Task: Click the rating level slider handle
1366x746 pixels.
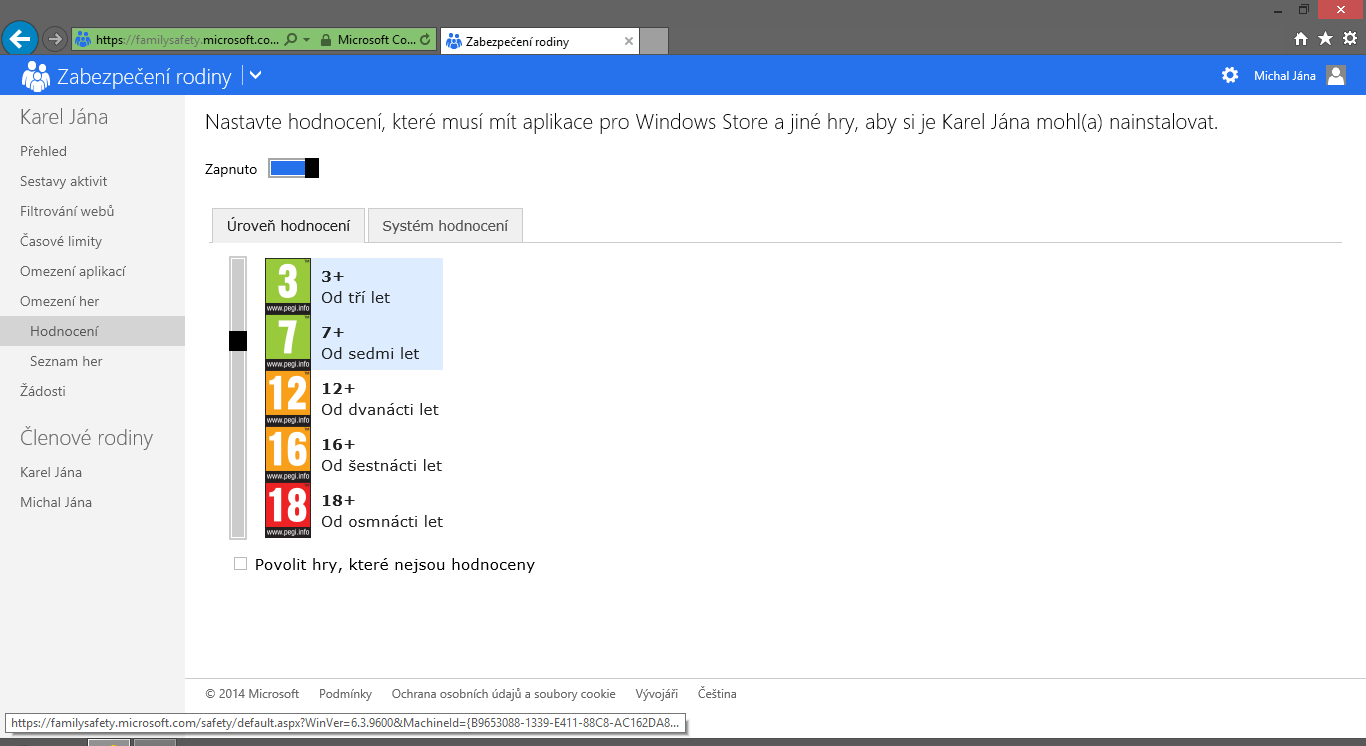Action: click(x=238, y=341)
